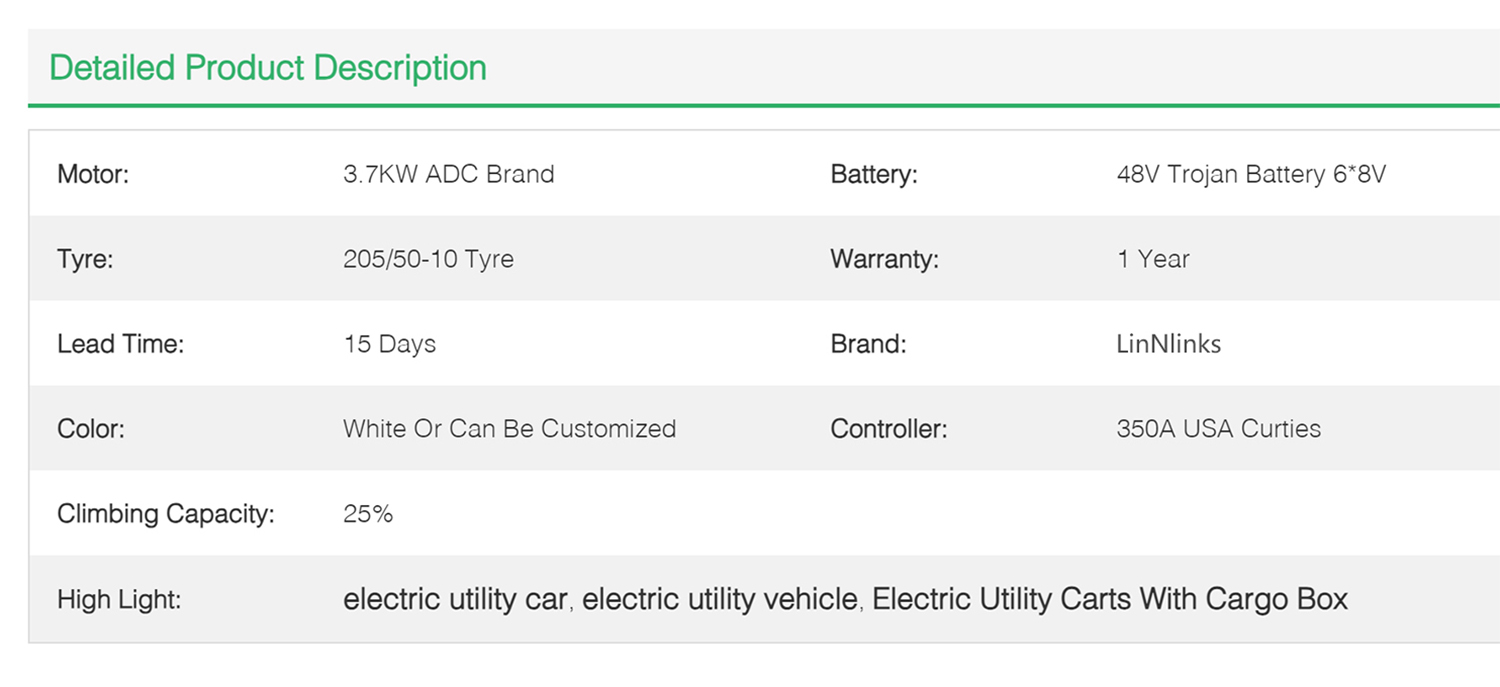Viewport: 1500px width, 687px height.
Task: Click the "Motor:" attribute label
Action: click(93, 174)
